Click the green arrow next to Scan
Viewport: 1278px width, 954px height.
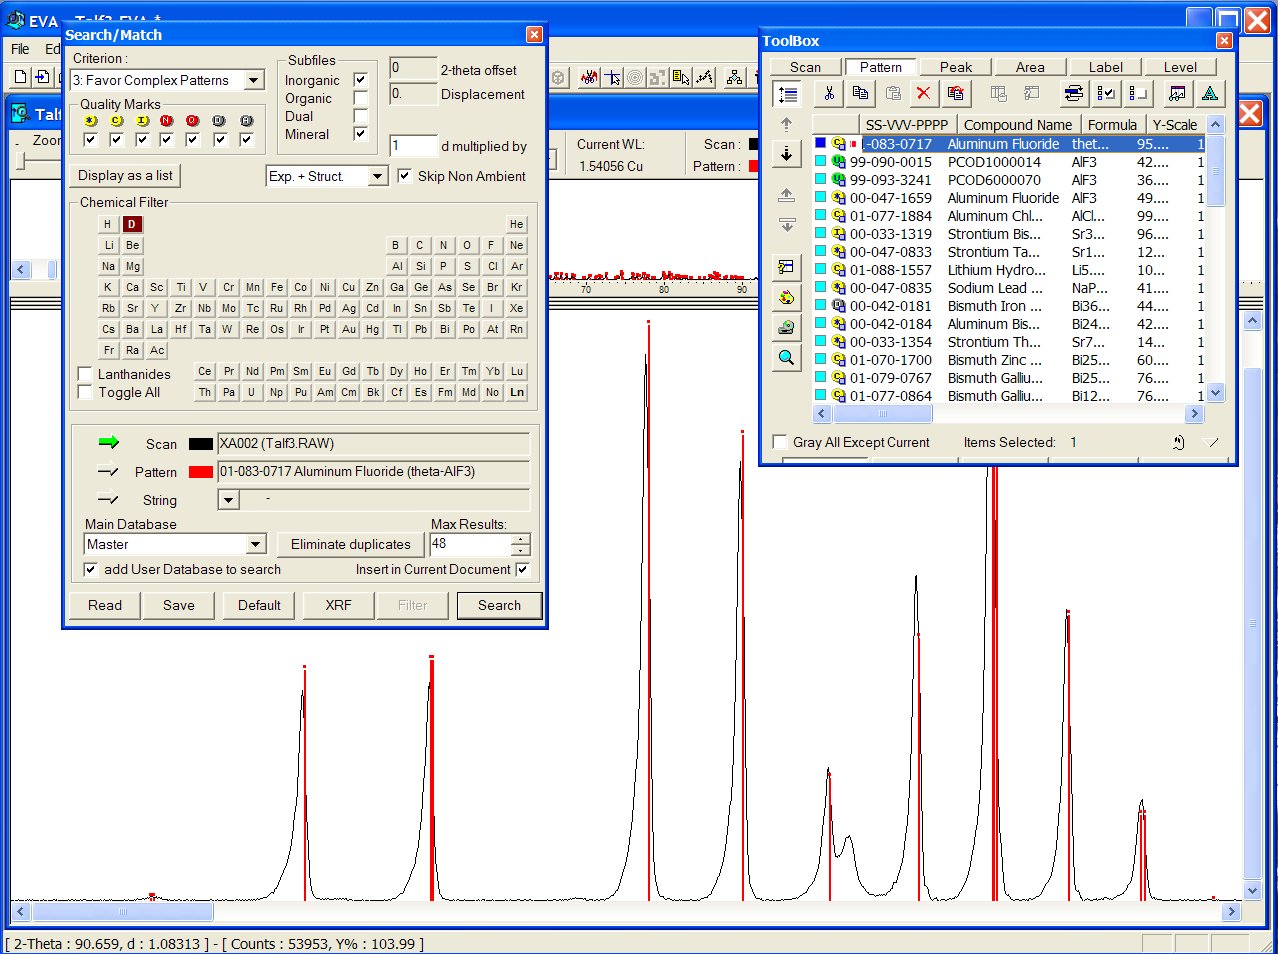[x=108, y=442]
